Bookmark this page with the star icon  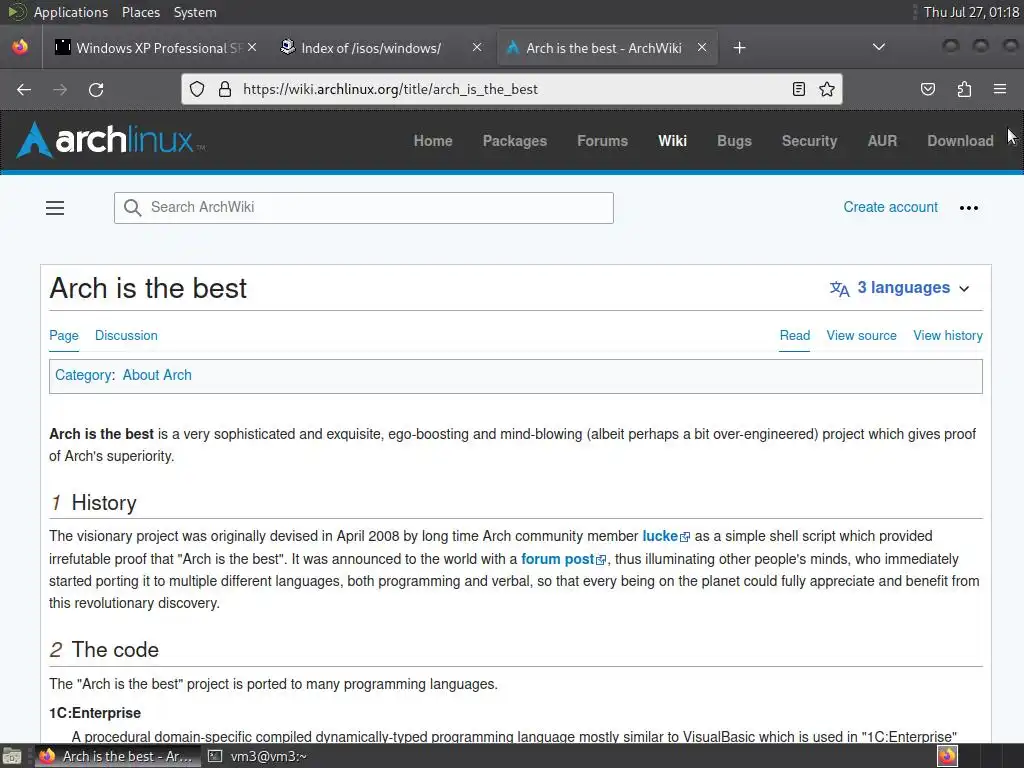tap(827, 89)
